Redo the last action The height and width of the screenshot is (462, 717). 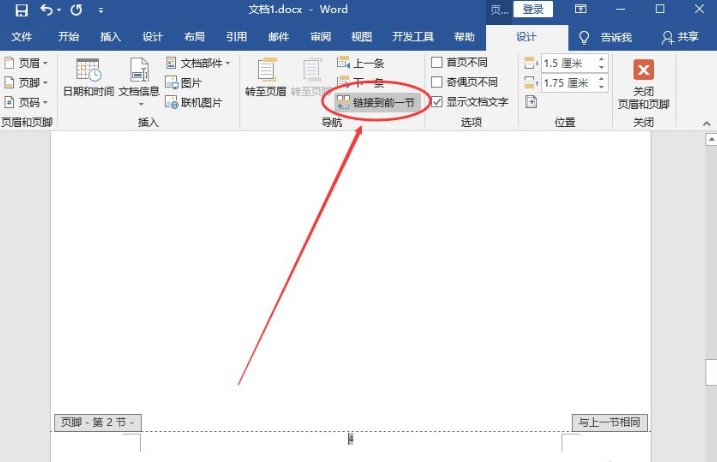pos(76,10)
